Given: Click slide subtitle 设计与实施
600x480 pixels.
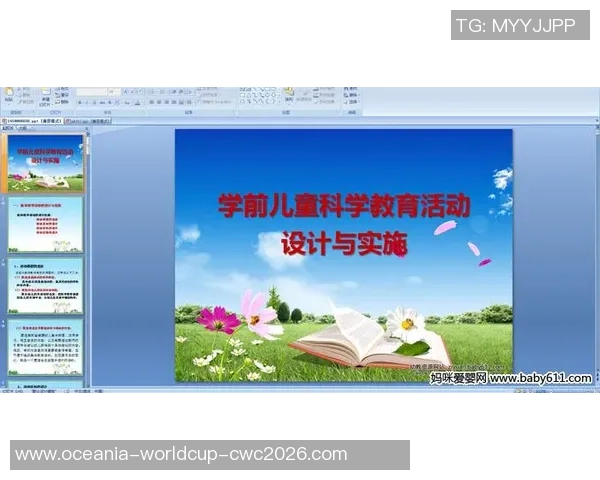Looking at the screenshot, I should [x=344, y=243].
